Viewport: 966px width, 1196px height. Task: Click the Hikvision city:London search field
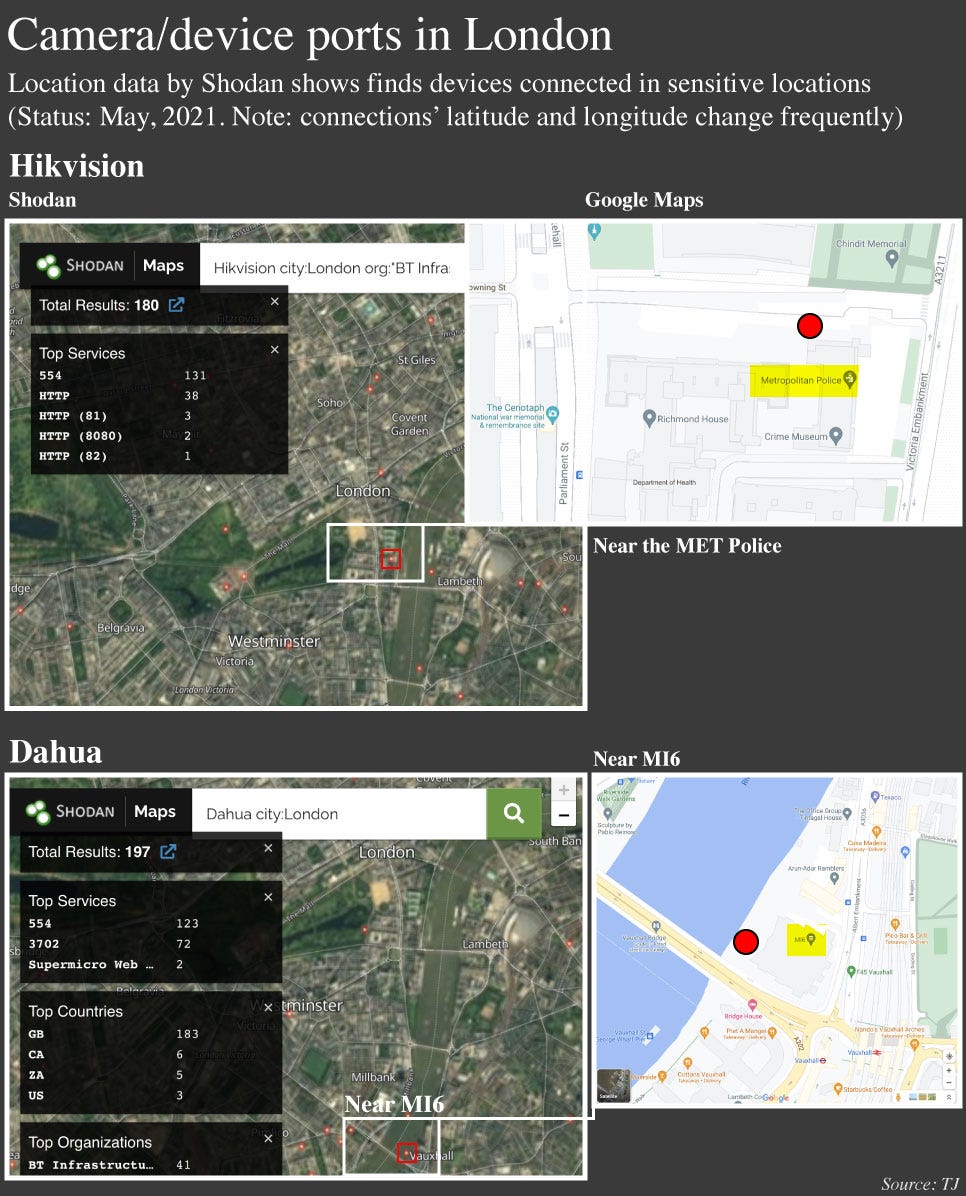(x=333, y=268)
